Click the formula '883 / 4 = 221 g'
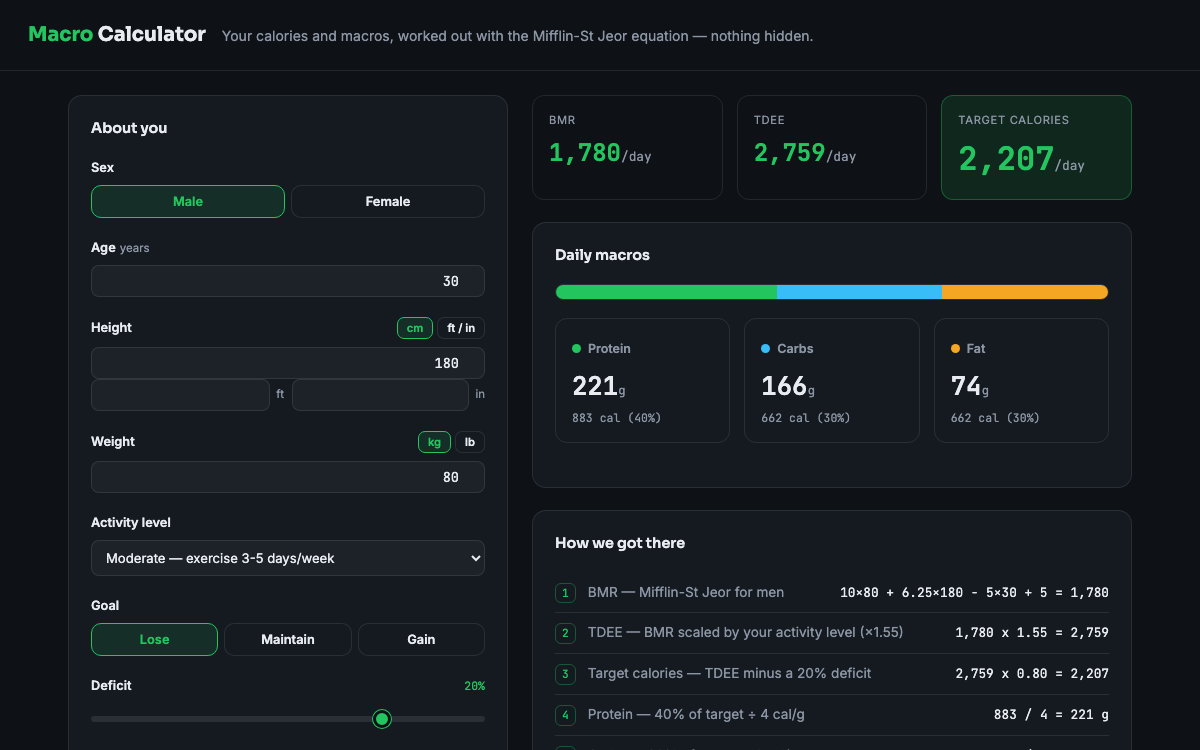 (x=1051, y=715)
